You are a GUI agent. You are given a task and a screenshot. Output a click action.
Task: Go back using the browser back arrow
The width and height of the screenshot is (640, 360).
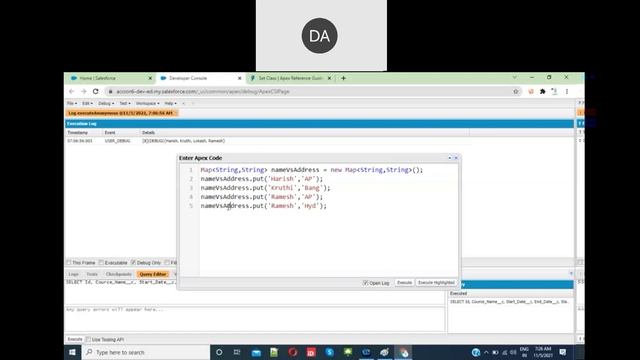72,91
